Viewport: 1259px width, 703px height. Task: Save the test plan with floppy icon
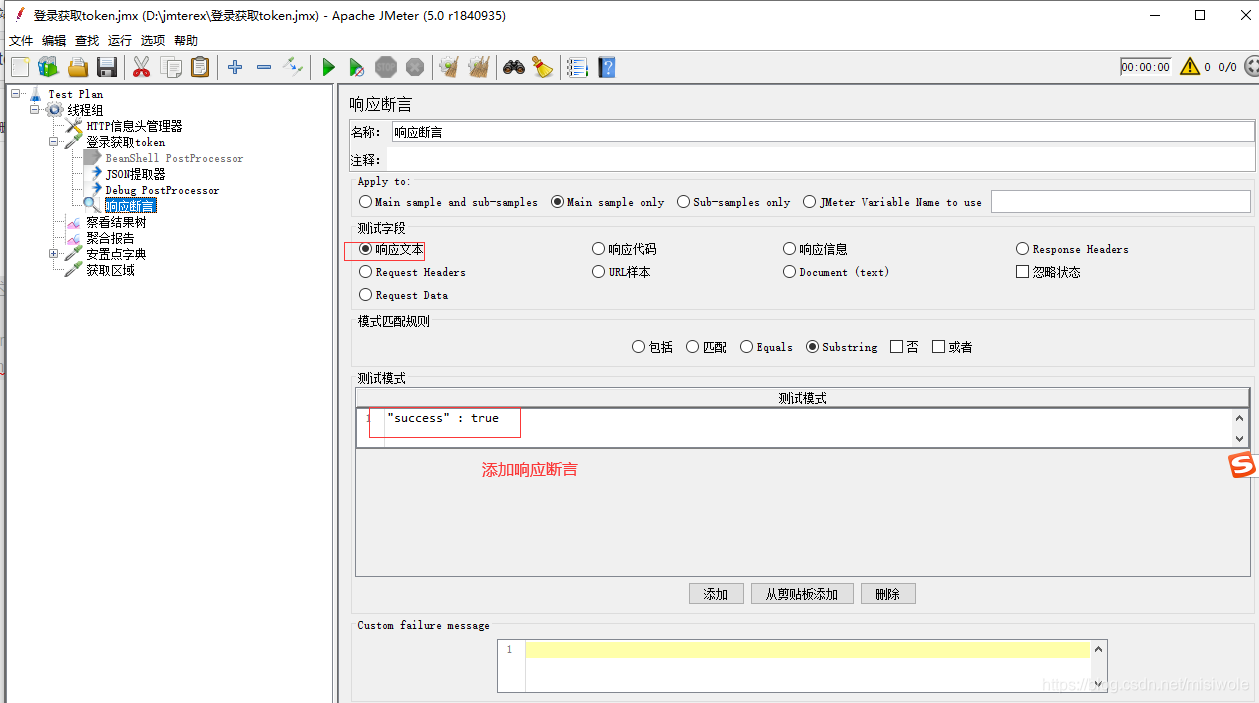point(107,67)
